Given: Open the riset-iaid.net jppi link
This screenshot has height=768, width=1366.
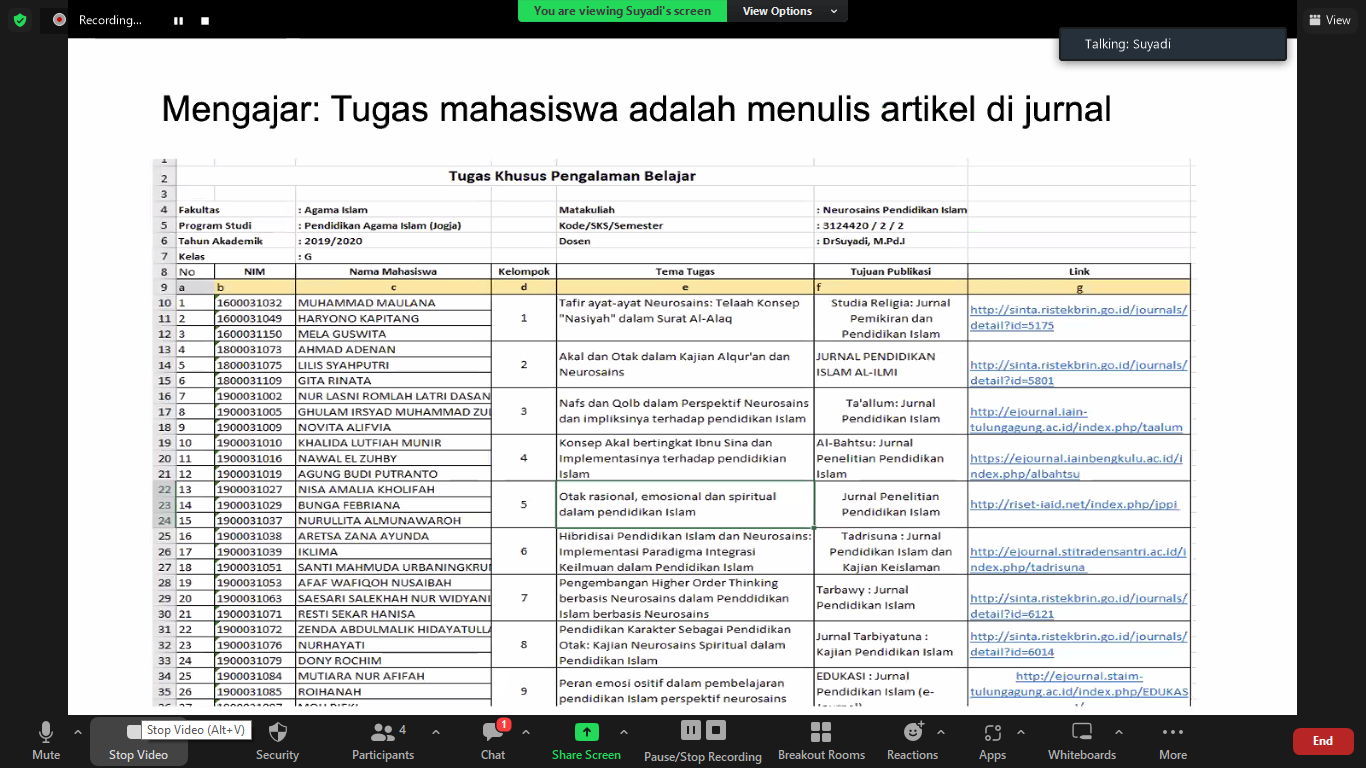Looking at the screenshot, I should click(x=1074, y=505).
